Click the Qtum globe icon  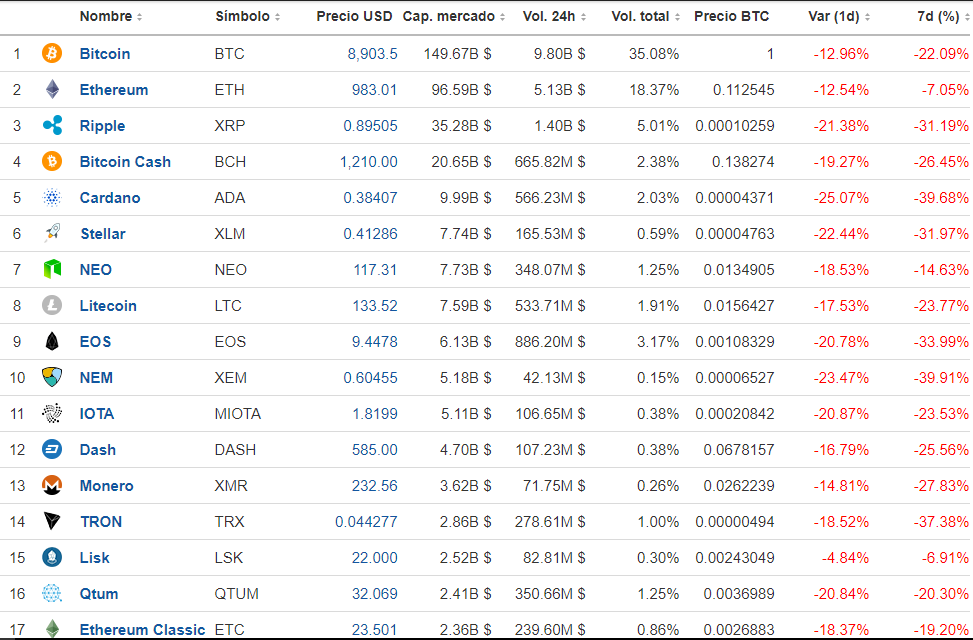(x=52, y=593)
